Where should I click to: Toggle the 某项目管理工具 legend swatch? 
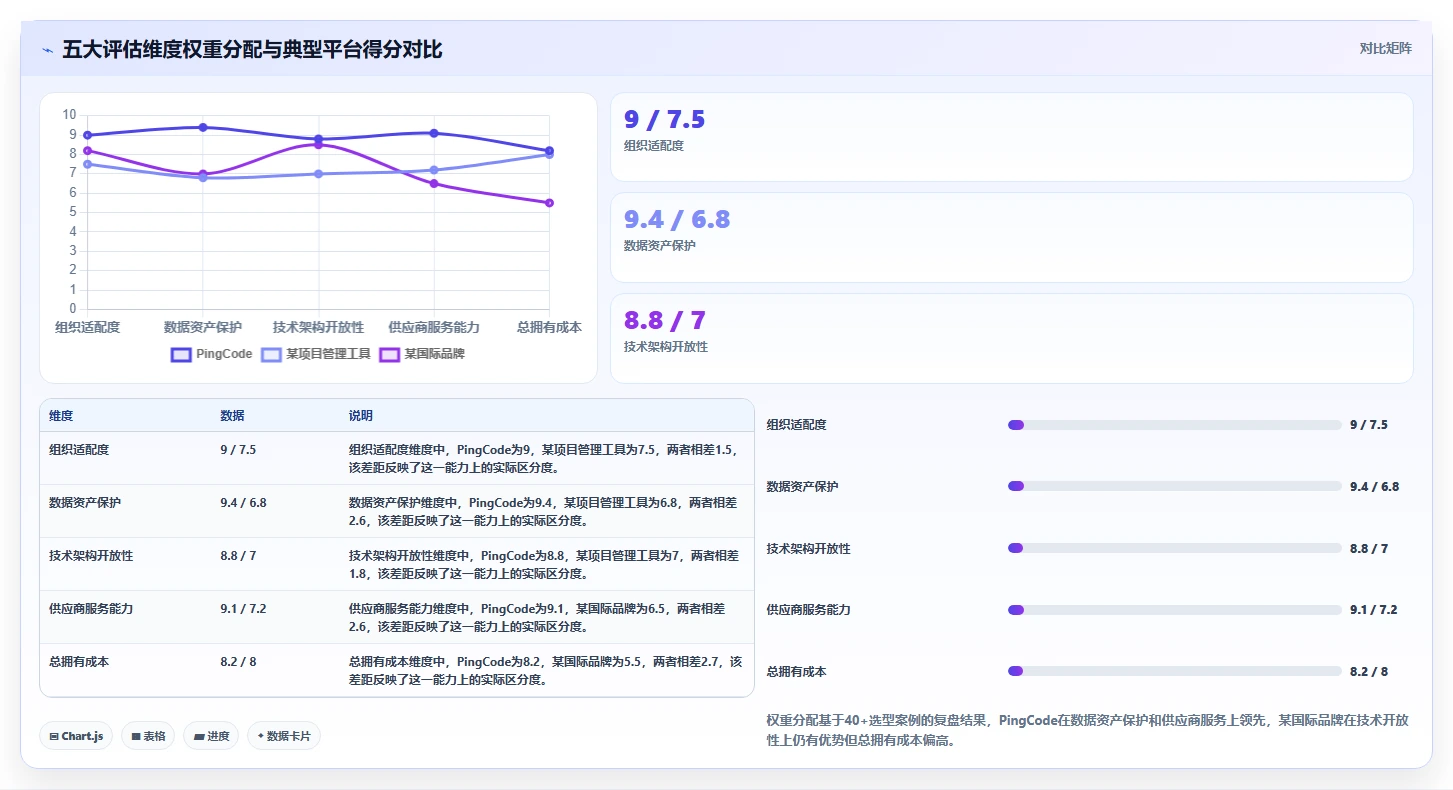click(x=271, y=354)
